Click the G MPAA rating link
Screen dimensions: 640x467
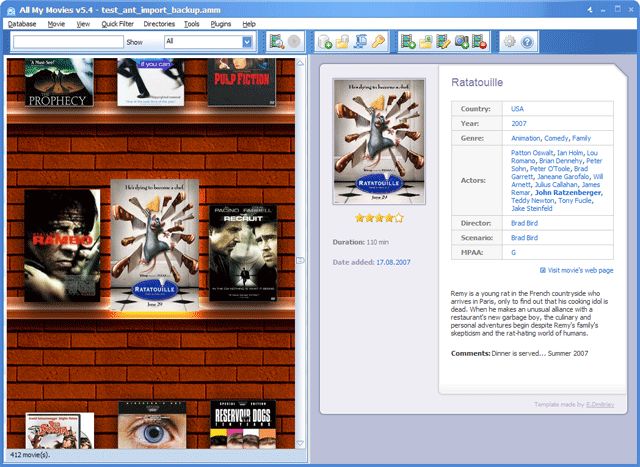[x=513, y=253]
